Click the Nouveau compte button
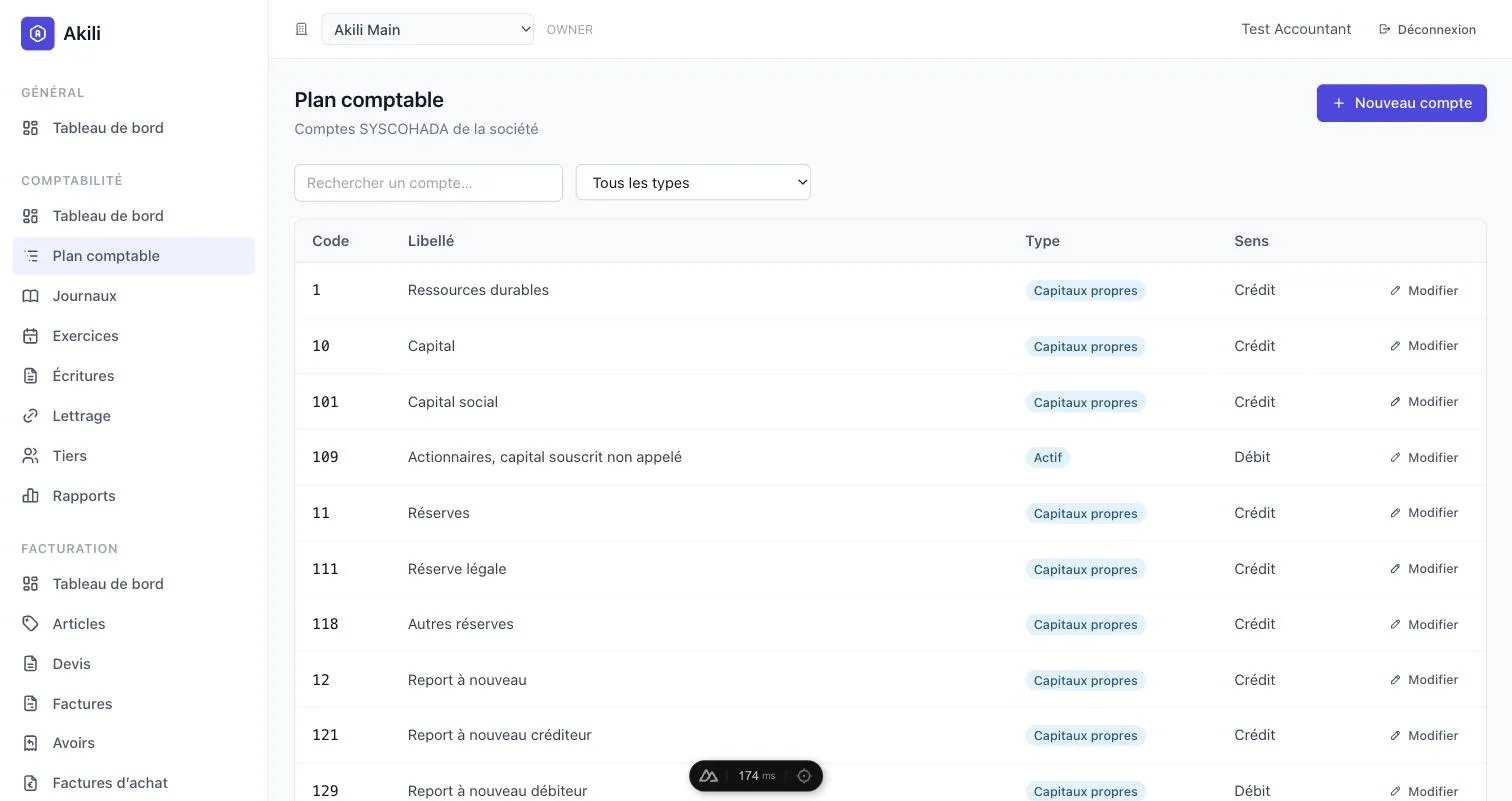This screenshot has height=801, width=1512. [1401, 103]
